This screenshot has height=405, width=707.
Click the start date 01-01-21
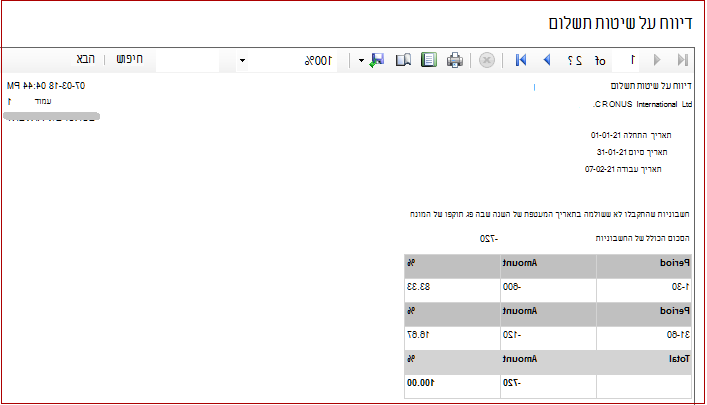click(606, 135)
